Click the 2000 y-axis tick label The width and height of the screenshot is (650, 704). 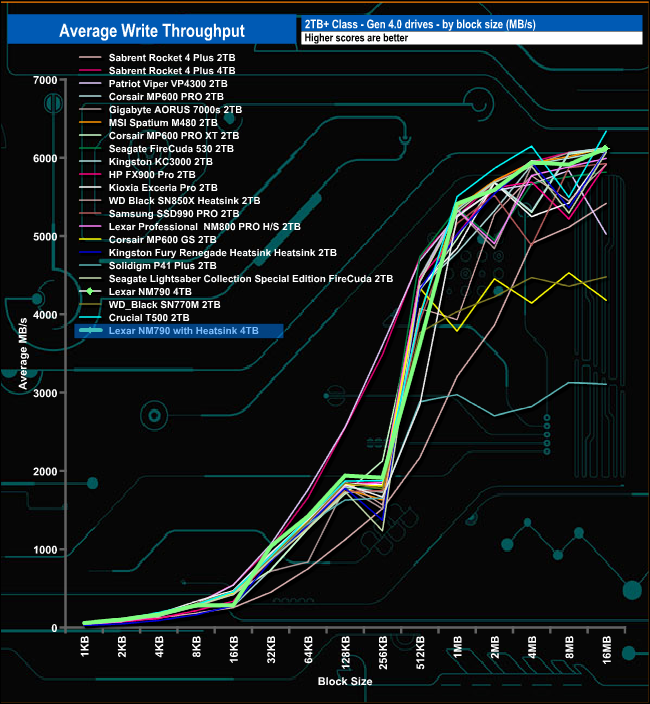pos(45,471)
